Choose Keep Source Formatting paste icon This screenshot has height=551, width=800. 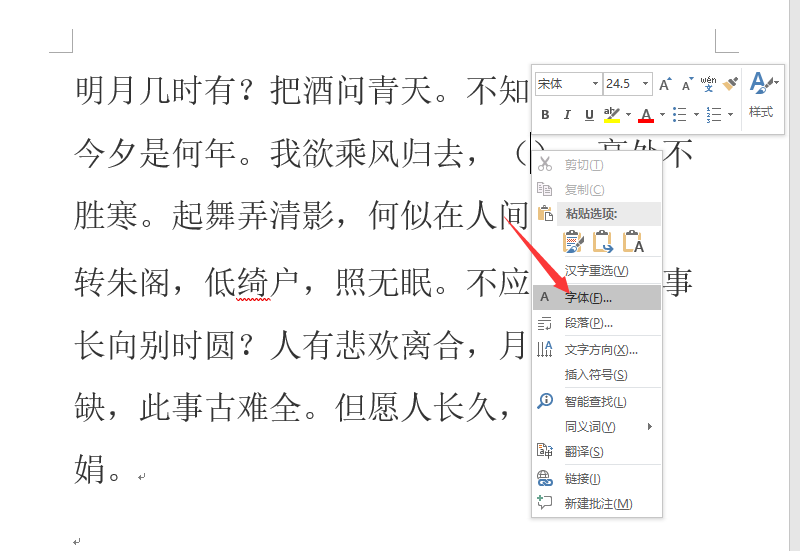click(573, 242)
